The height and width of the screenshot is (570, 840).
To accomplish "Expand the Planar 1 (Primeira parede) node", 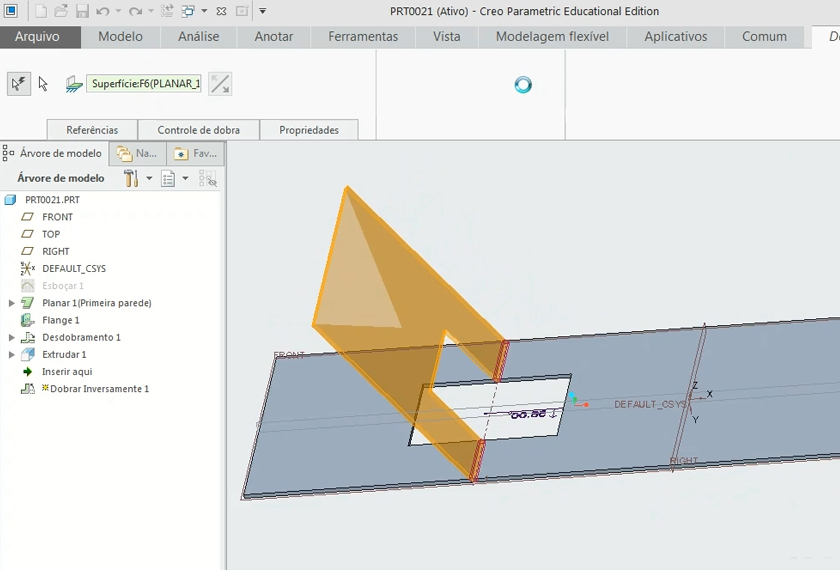I will 12,303.
